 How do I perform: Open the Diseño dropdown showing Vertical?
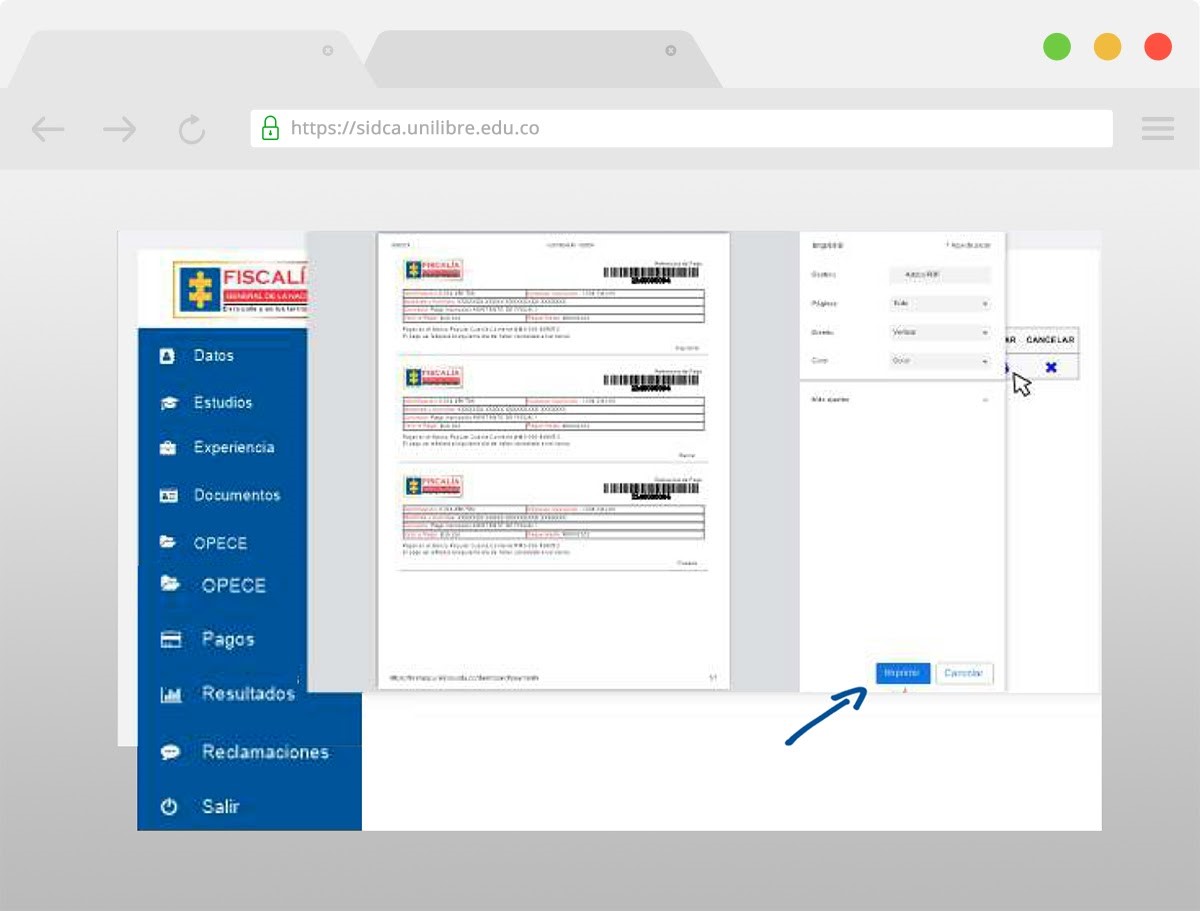[x=939, y=332]
